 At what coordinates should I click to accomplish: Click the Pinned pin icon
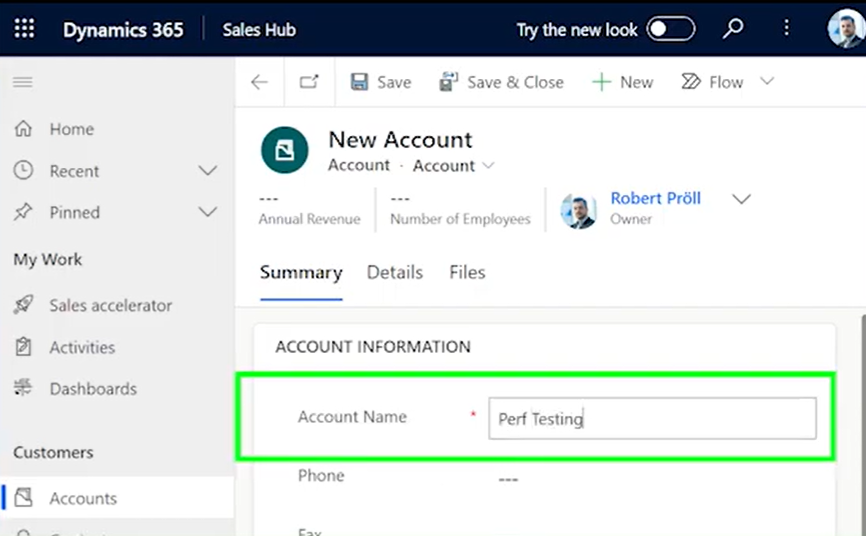point(23,212)
